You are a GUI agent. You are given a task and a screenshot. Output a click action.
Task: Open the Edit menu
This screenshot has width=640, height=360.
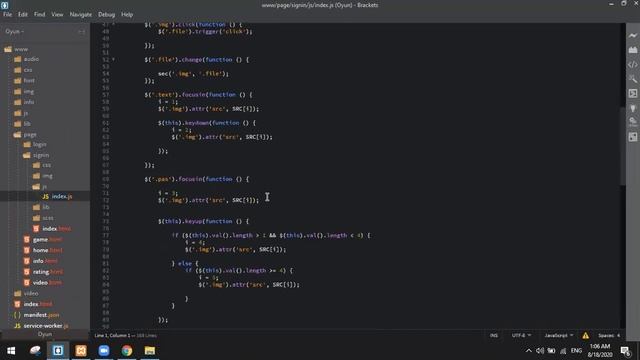(x=22, y=14)
